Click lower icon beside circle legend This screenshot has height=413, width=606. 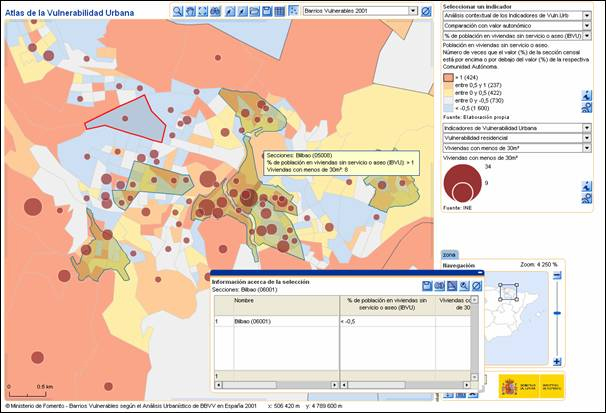pos(587,198)
